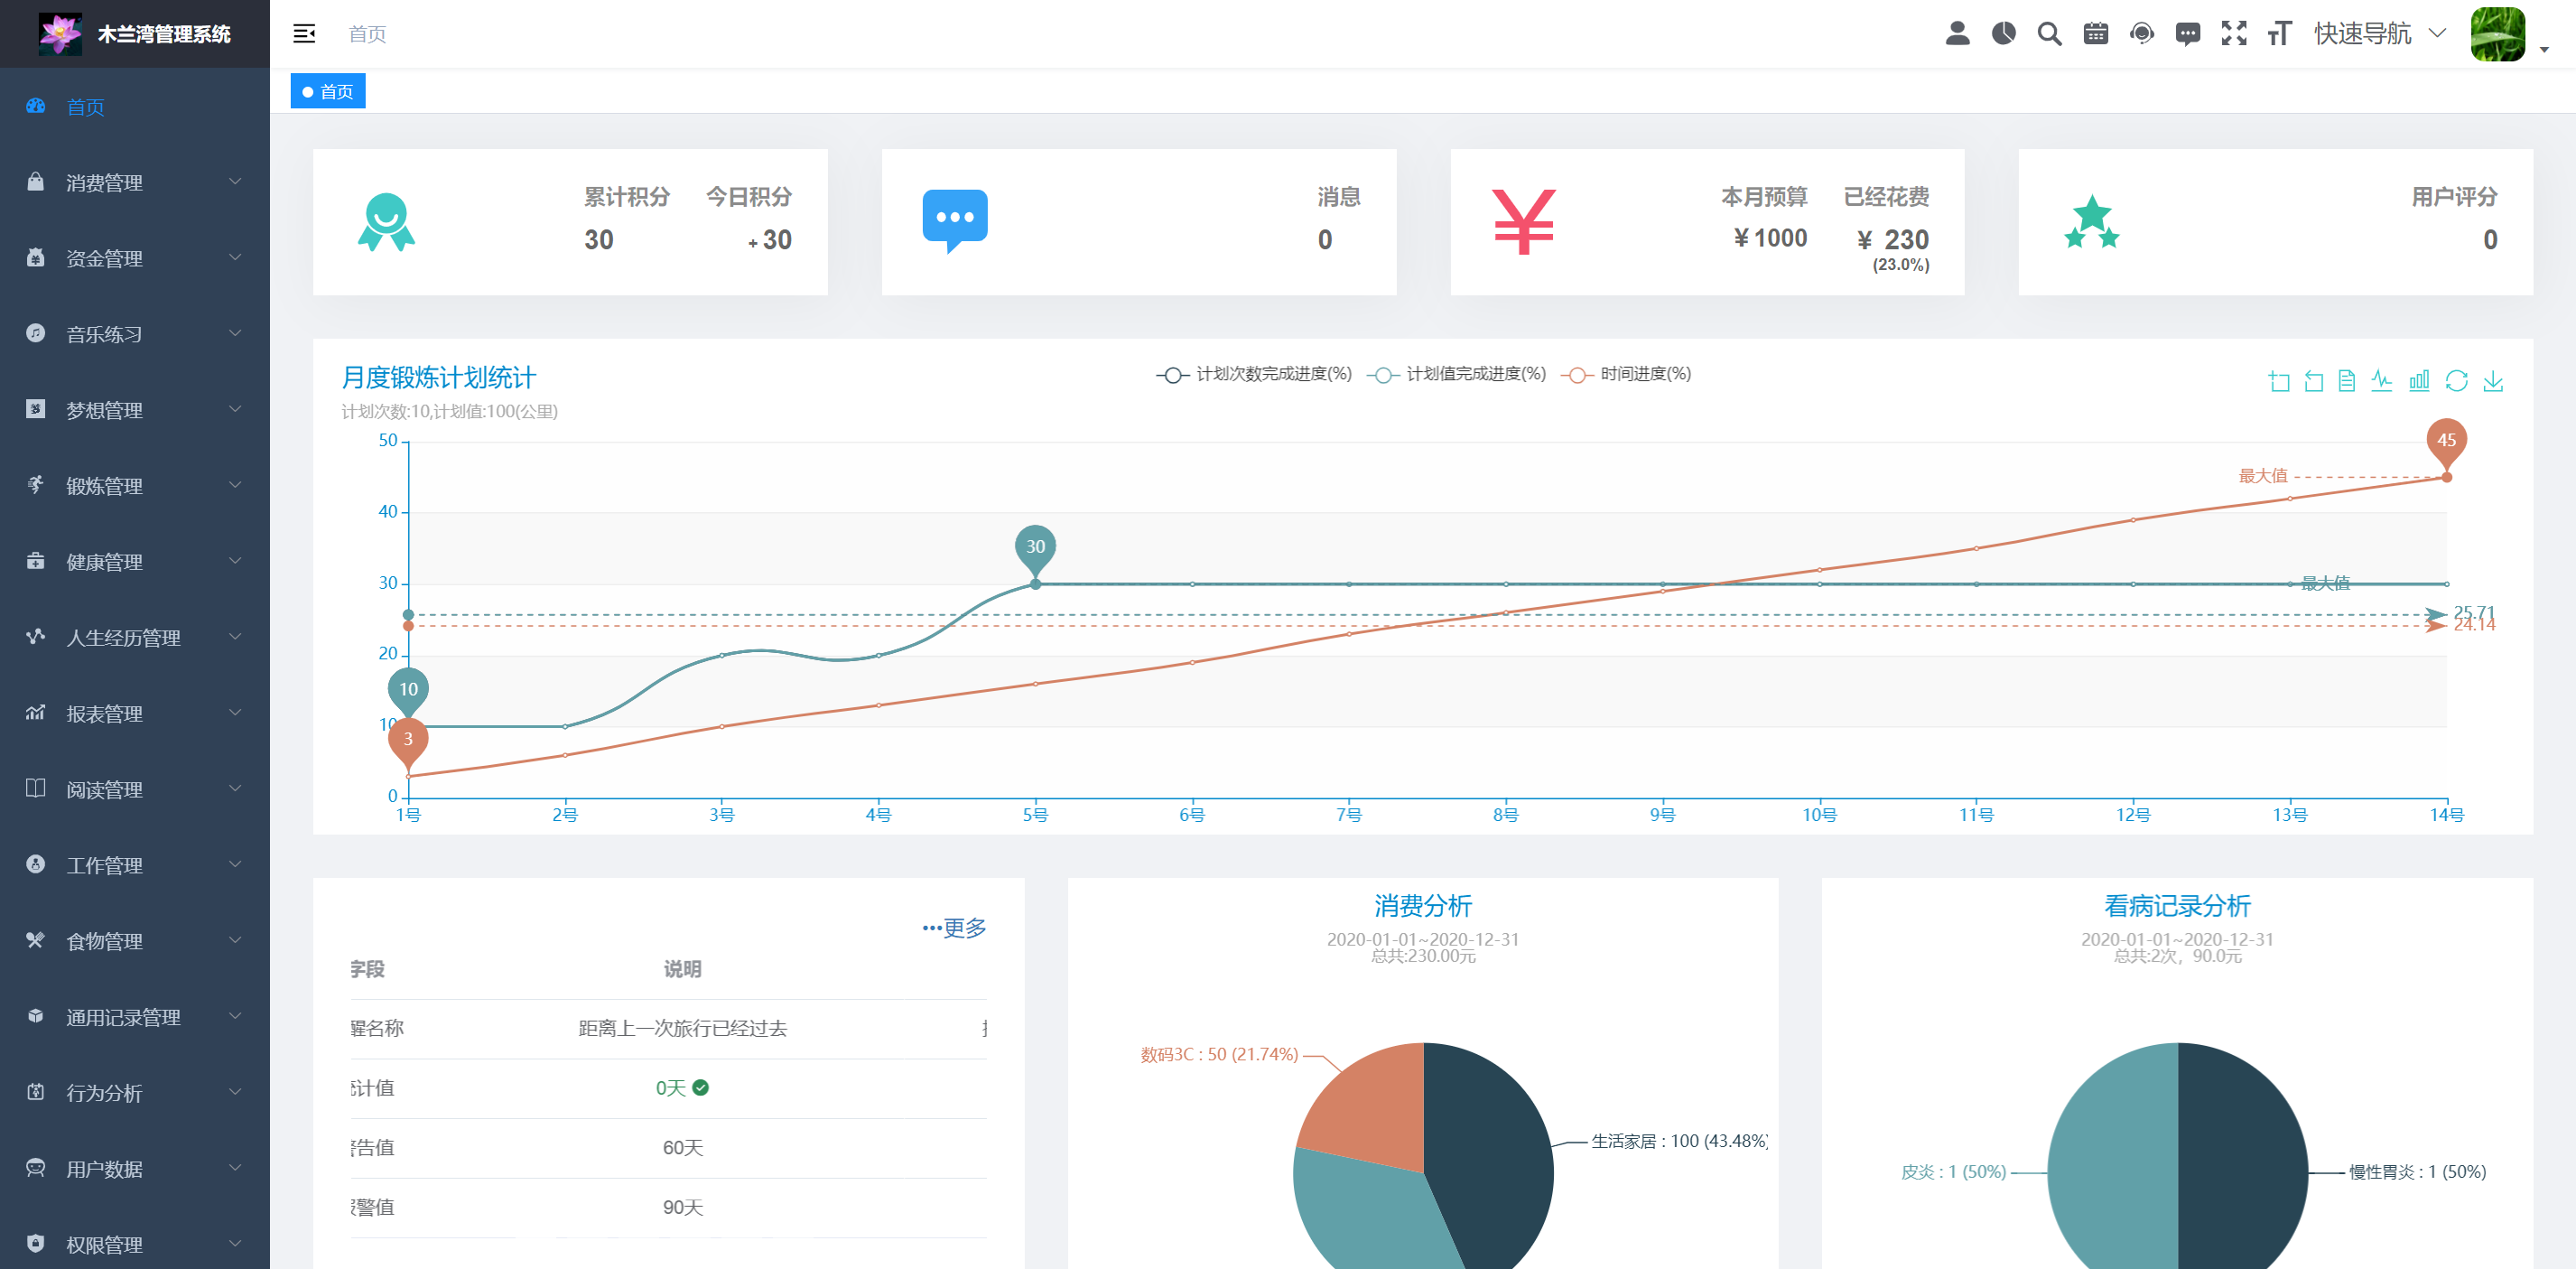This screenshot has height=1269, width=2576.
Task: Open the 快速导航 dropdown
Action: coord(2380,34)
